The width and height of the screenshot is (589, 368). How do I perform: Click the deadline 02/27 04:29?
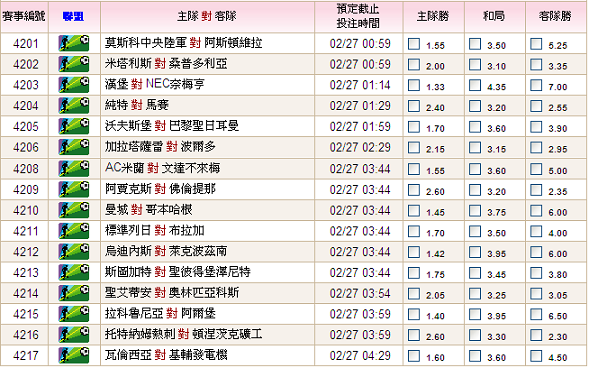(x=360, y=355)
